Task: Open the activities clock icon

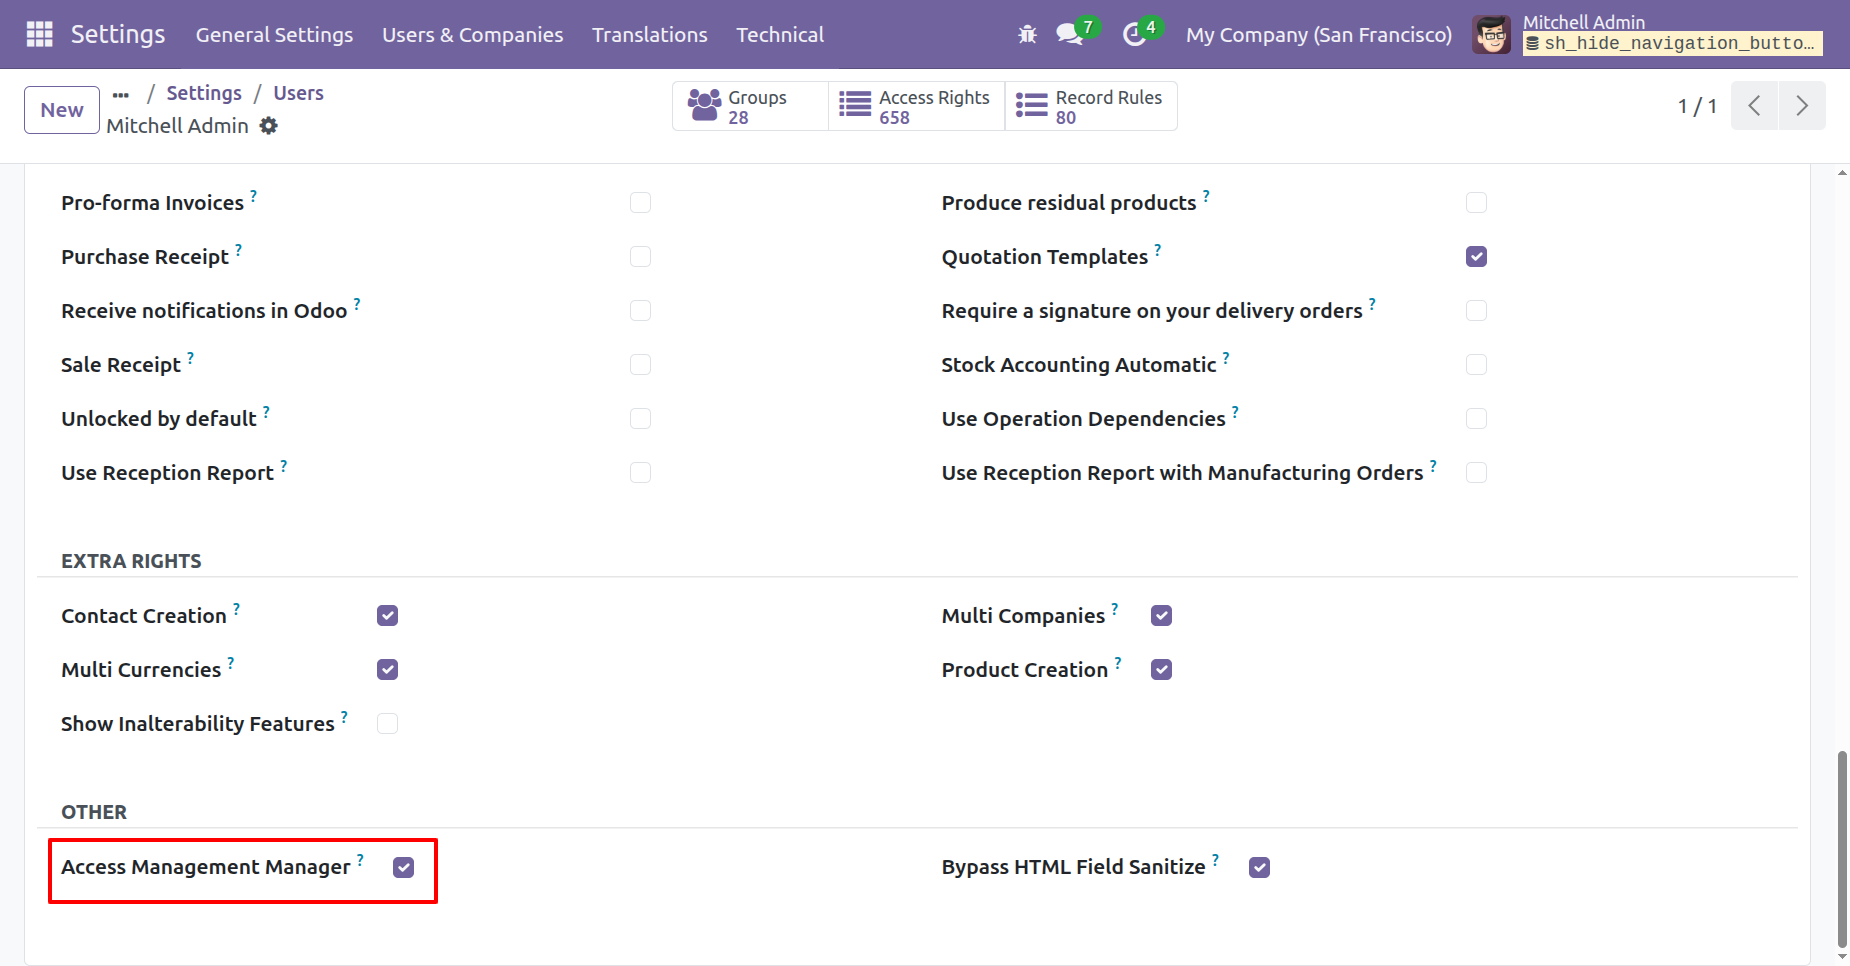Action: tap(1134, 35)
